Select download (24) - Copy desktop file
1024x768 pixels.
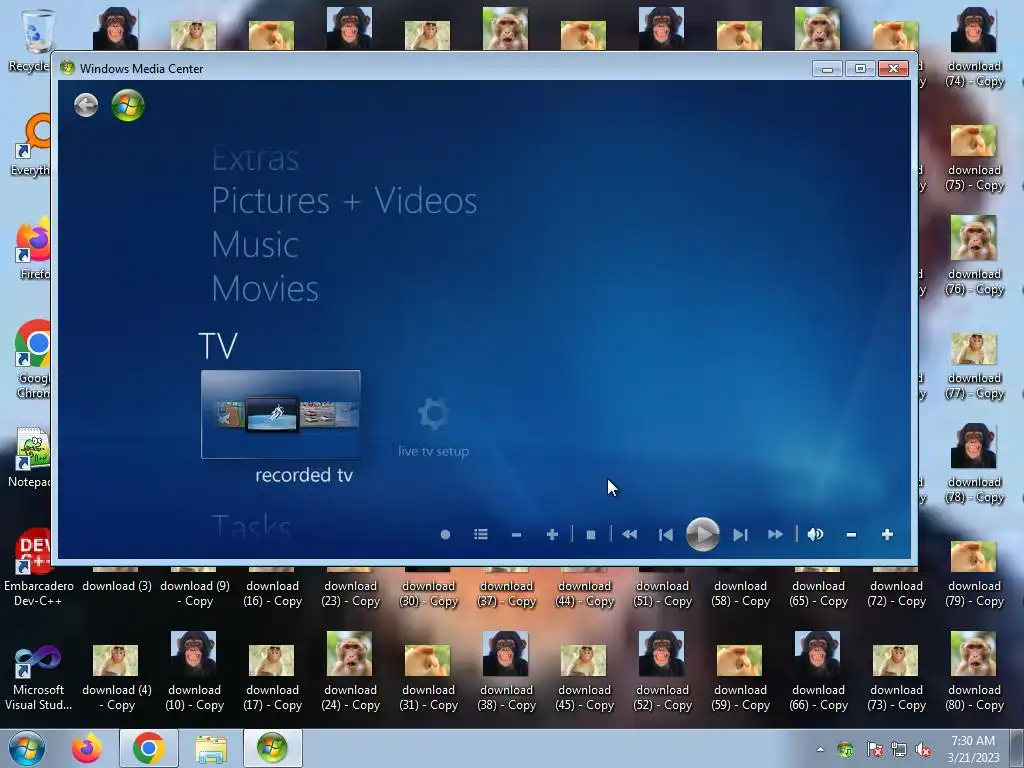click(x=350, y=671)
